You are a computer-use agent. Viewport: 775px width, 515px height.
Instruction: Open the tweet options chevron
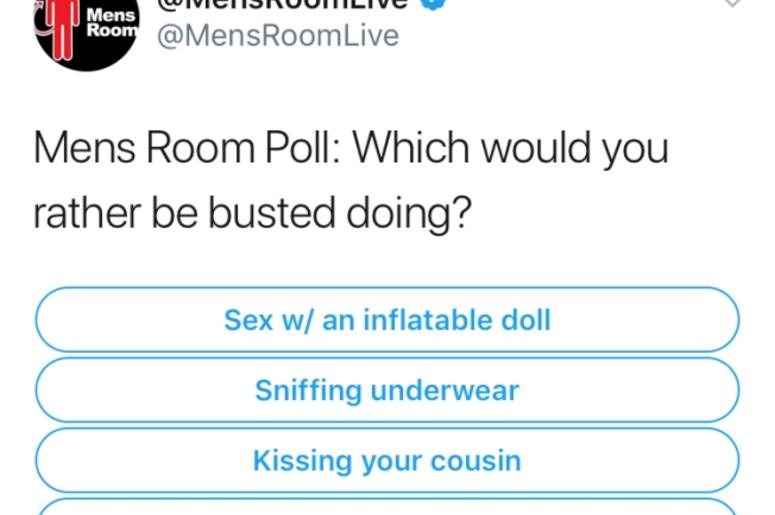coord(732,3)
